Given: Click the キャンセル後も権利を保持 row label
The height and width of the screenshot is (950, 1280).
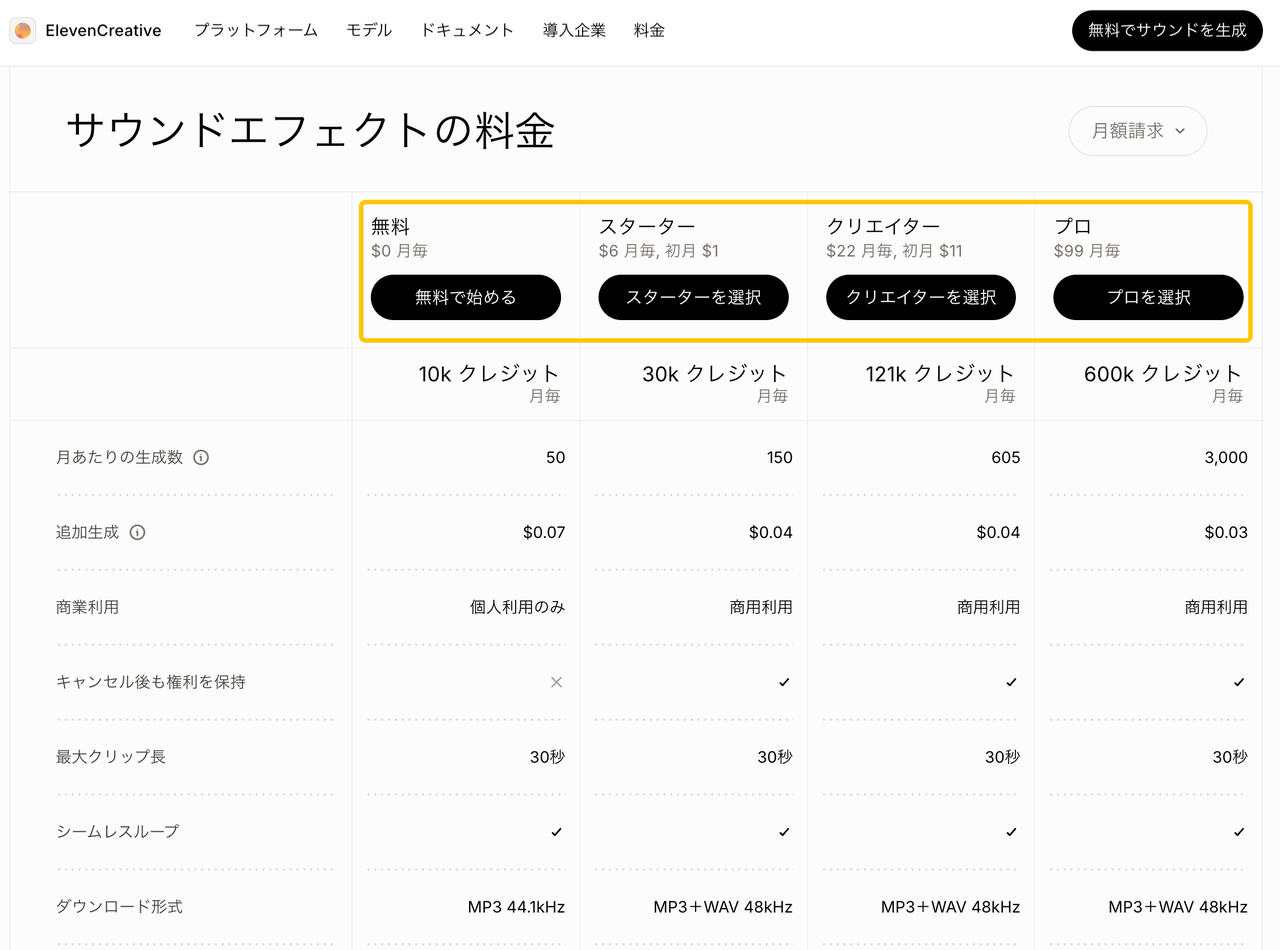Looking at the screenshot, I should 151,682.
